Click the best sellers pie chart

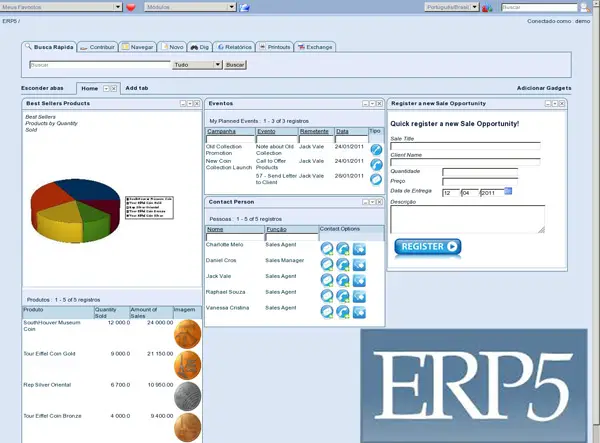[x=75, y=210]
